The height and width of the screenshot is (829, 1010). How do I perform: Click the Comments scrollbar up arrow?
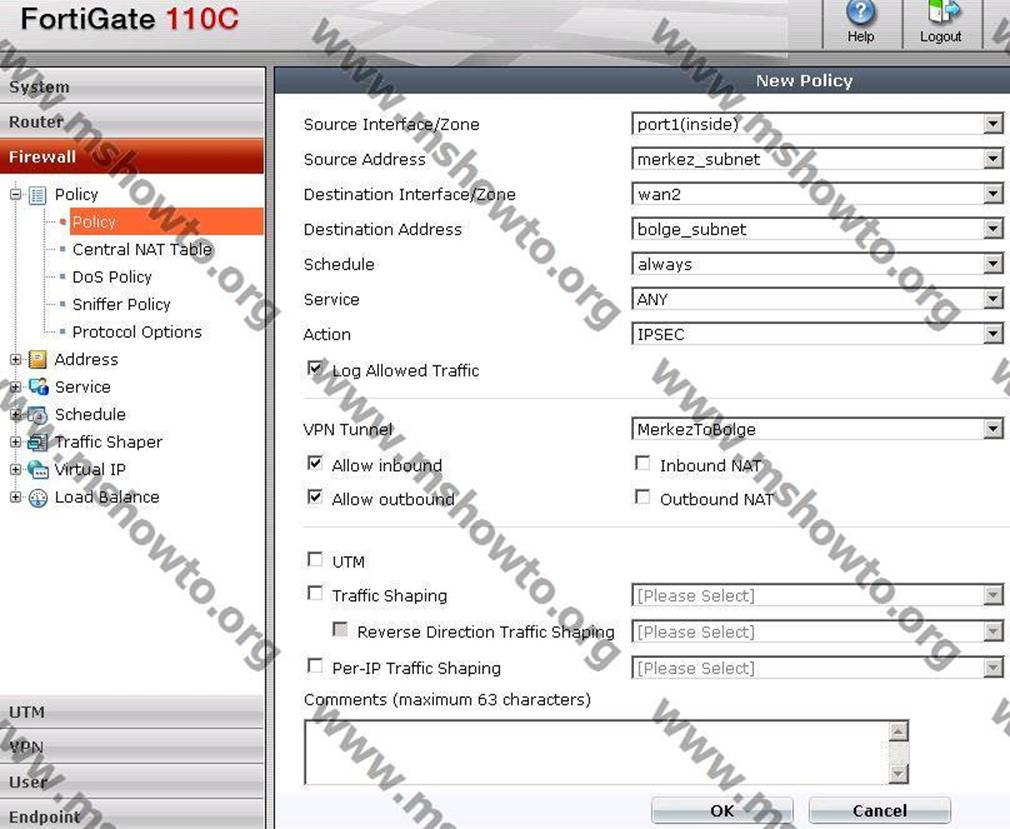pyautogui.click(x=898, y=731)
